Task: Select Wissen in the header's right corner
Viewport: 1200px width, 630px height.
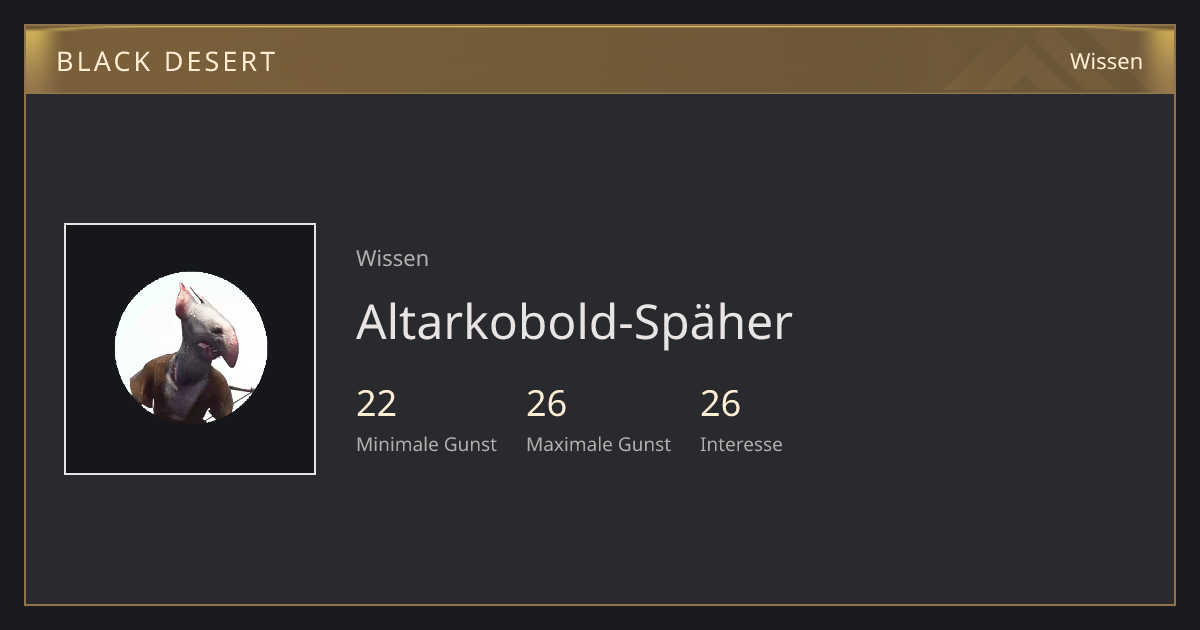Action: [1106, 61]
